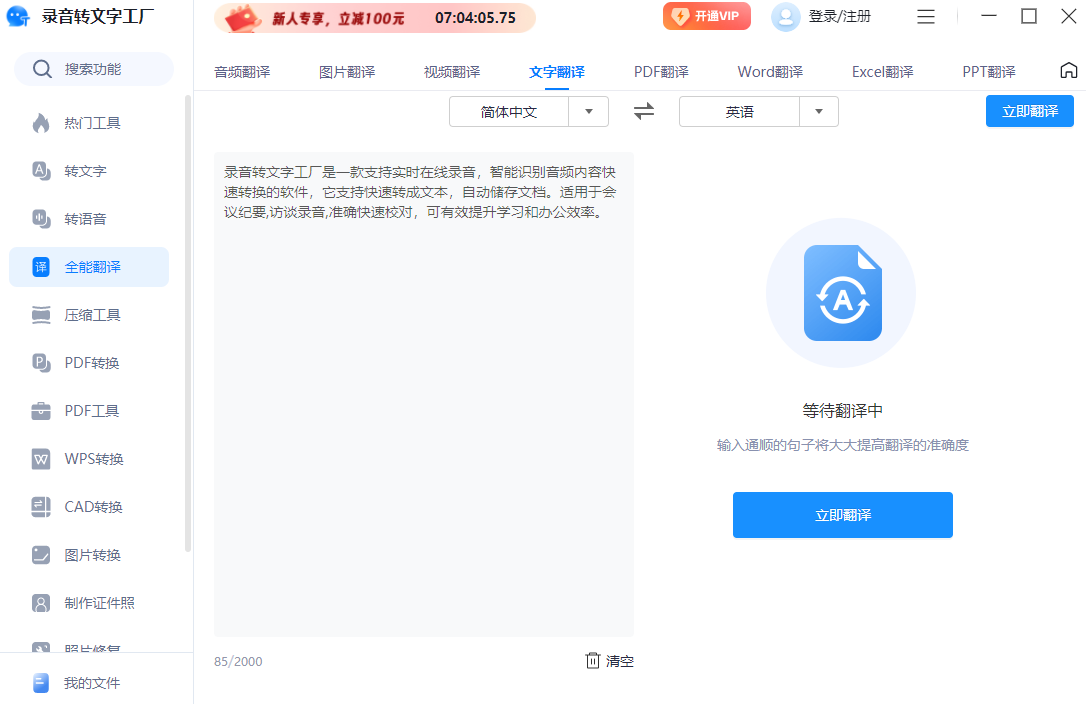Open 我的文件 at sidebar bottom
The height and width of the screenshot is (704, 1086).
tap(89, 683)
